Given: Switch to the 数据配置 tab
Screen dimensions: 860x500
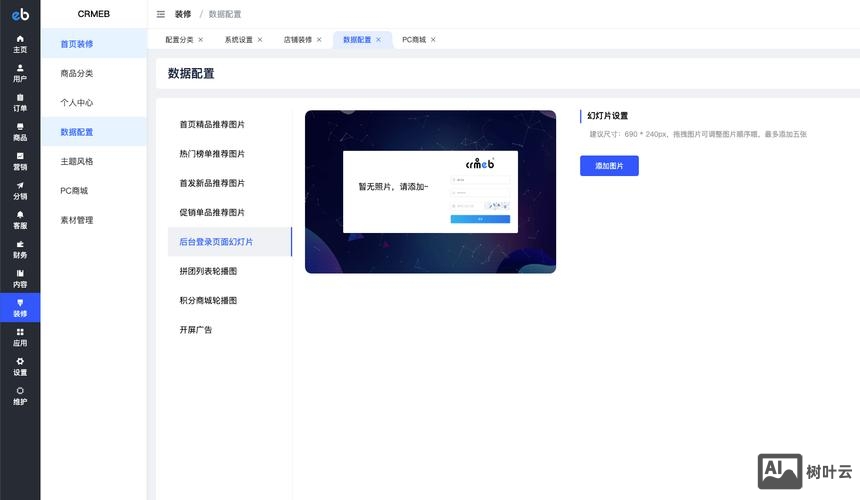Looking at the screenshot, I should tap(357, 39).
